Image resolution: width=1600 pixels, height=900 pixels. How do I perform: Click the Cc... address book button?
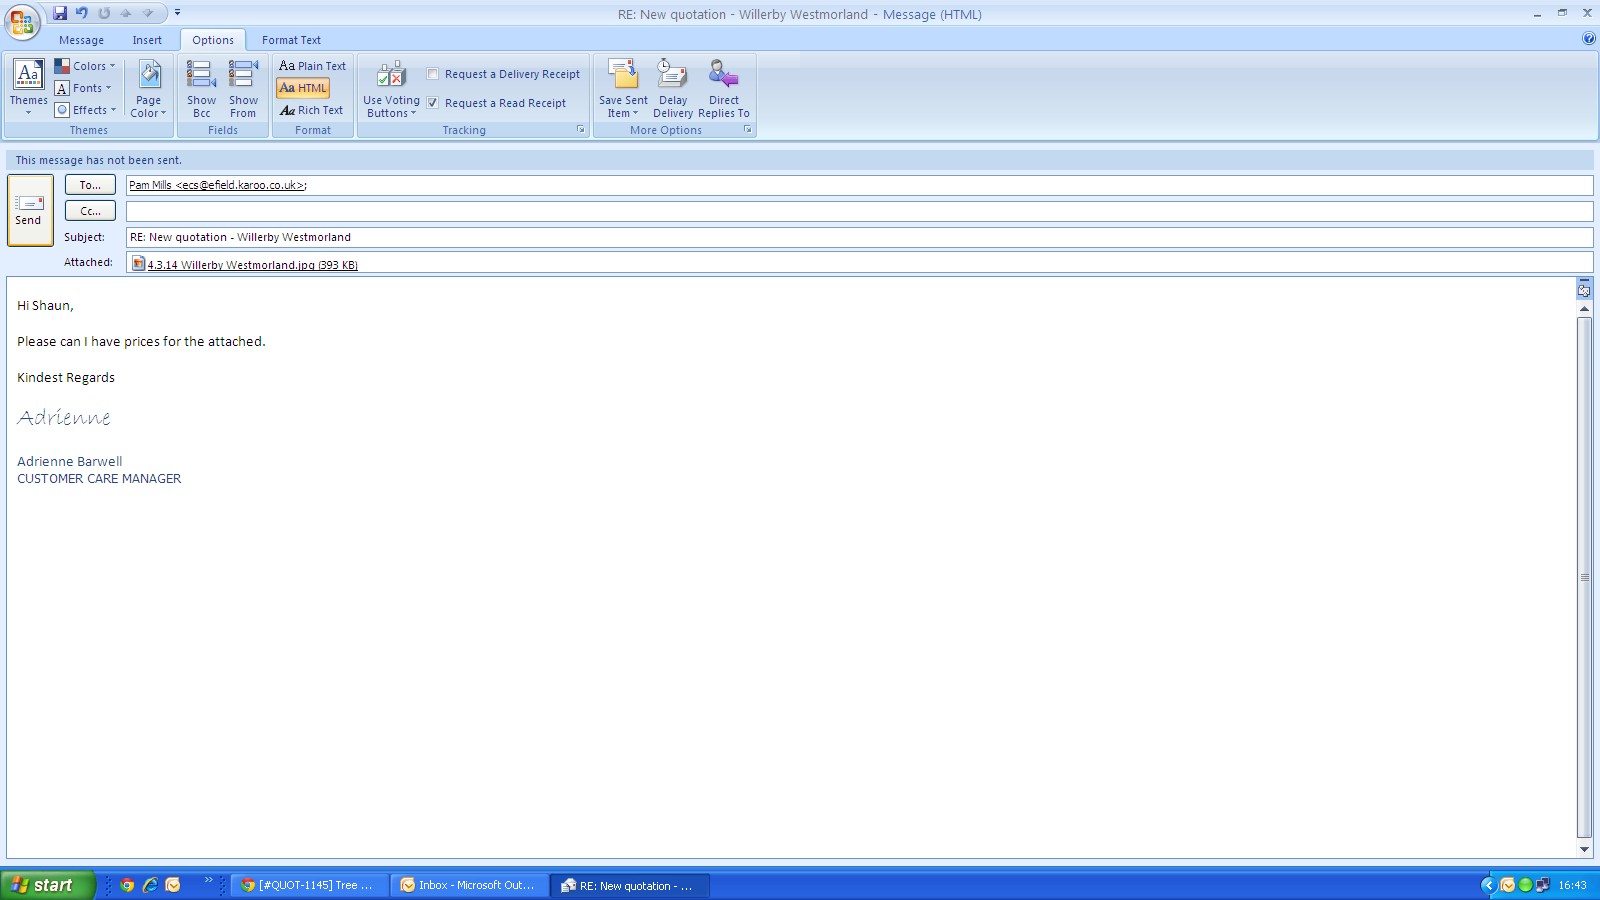pos(90,211)
